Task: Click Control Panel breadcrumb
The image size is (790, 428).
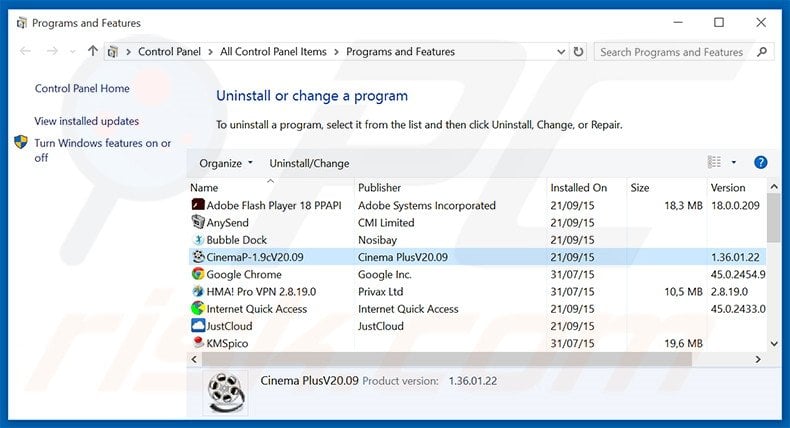Action: 169,51
